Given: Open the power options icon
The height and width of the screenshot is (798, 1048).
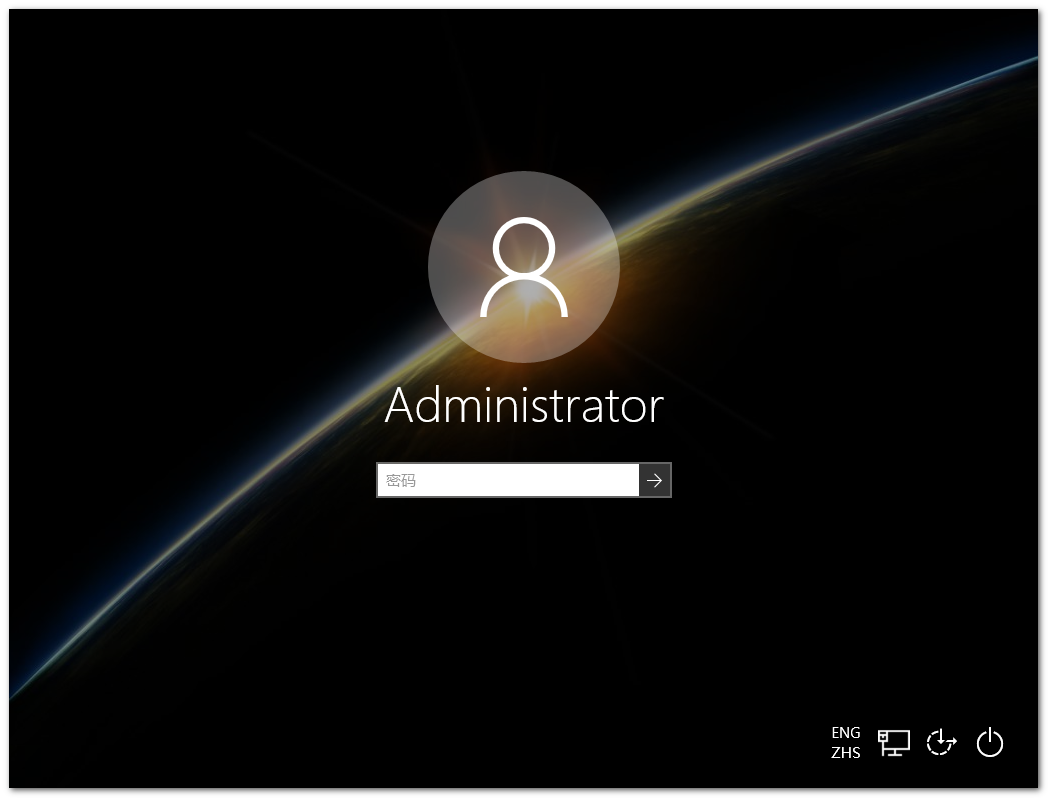Looking at the screenshot, I should [x=989, y=743].
